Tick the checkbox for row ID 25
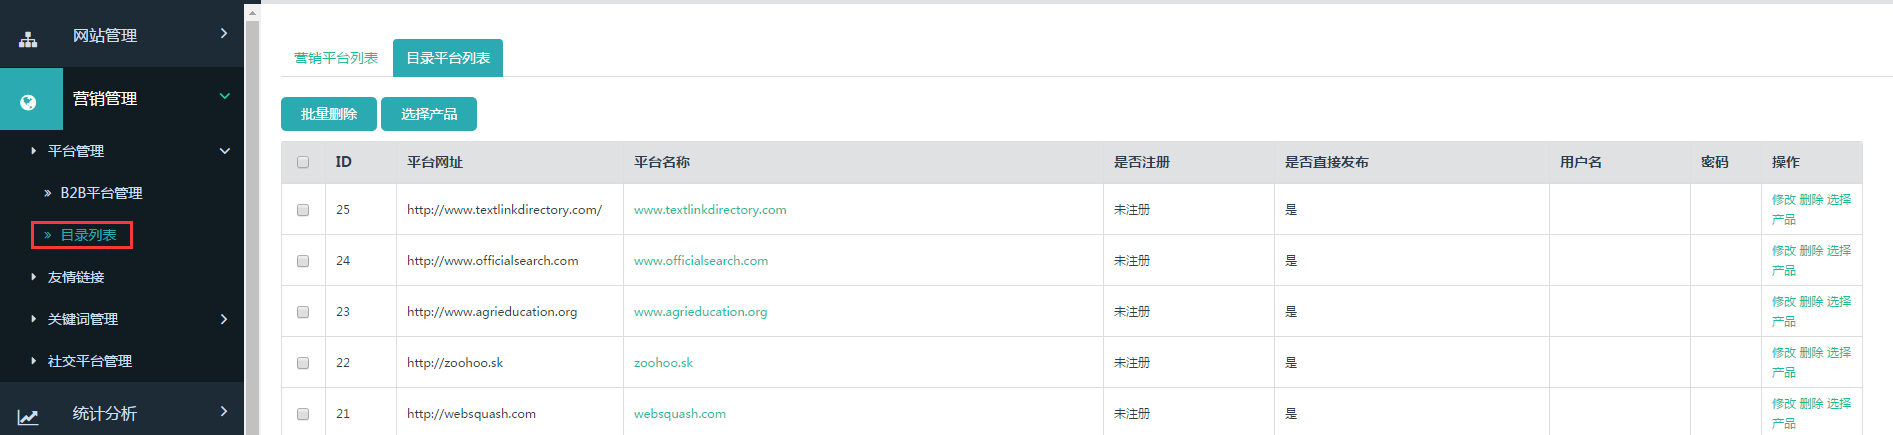Screen dimensions: 1893x435 pyautogui.click(x=303, y=210)
